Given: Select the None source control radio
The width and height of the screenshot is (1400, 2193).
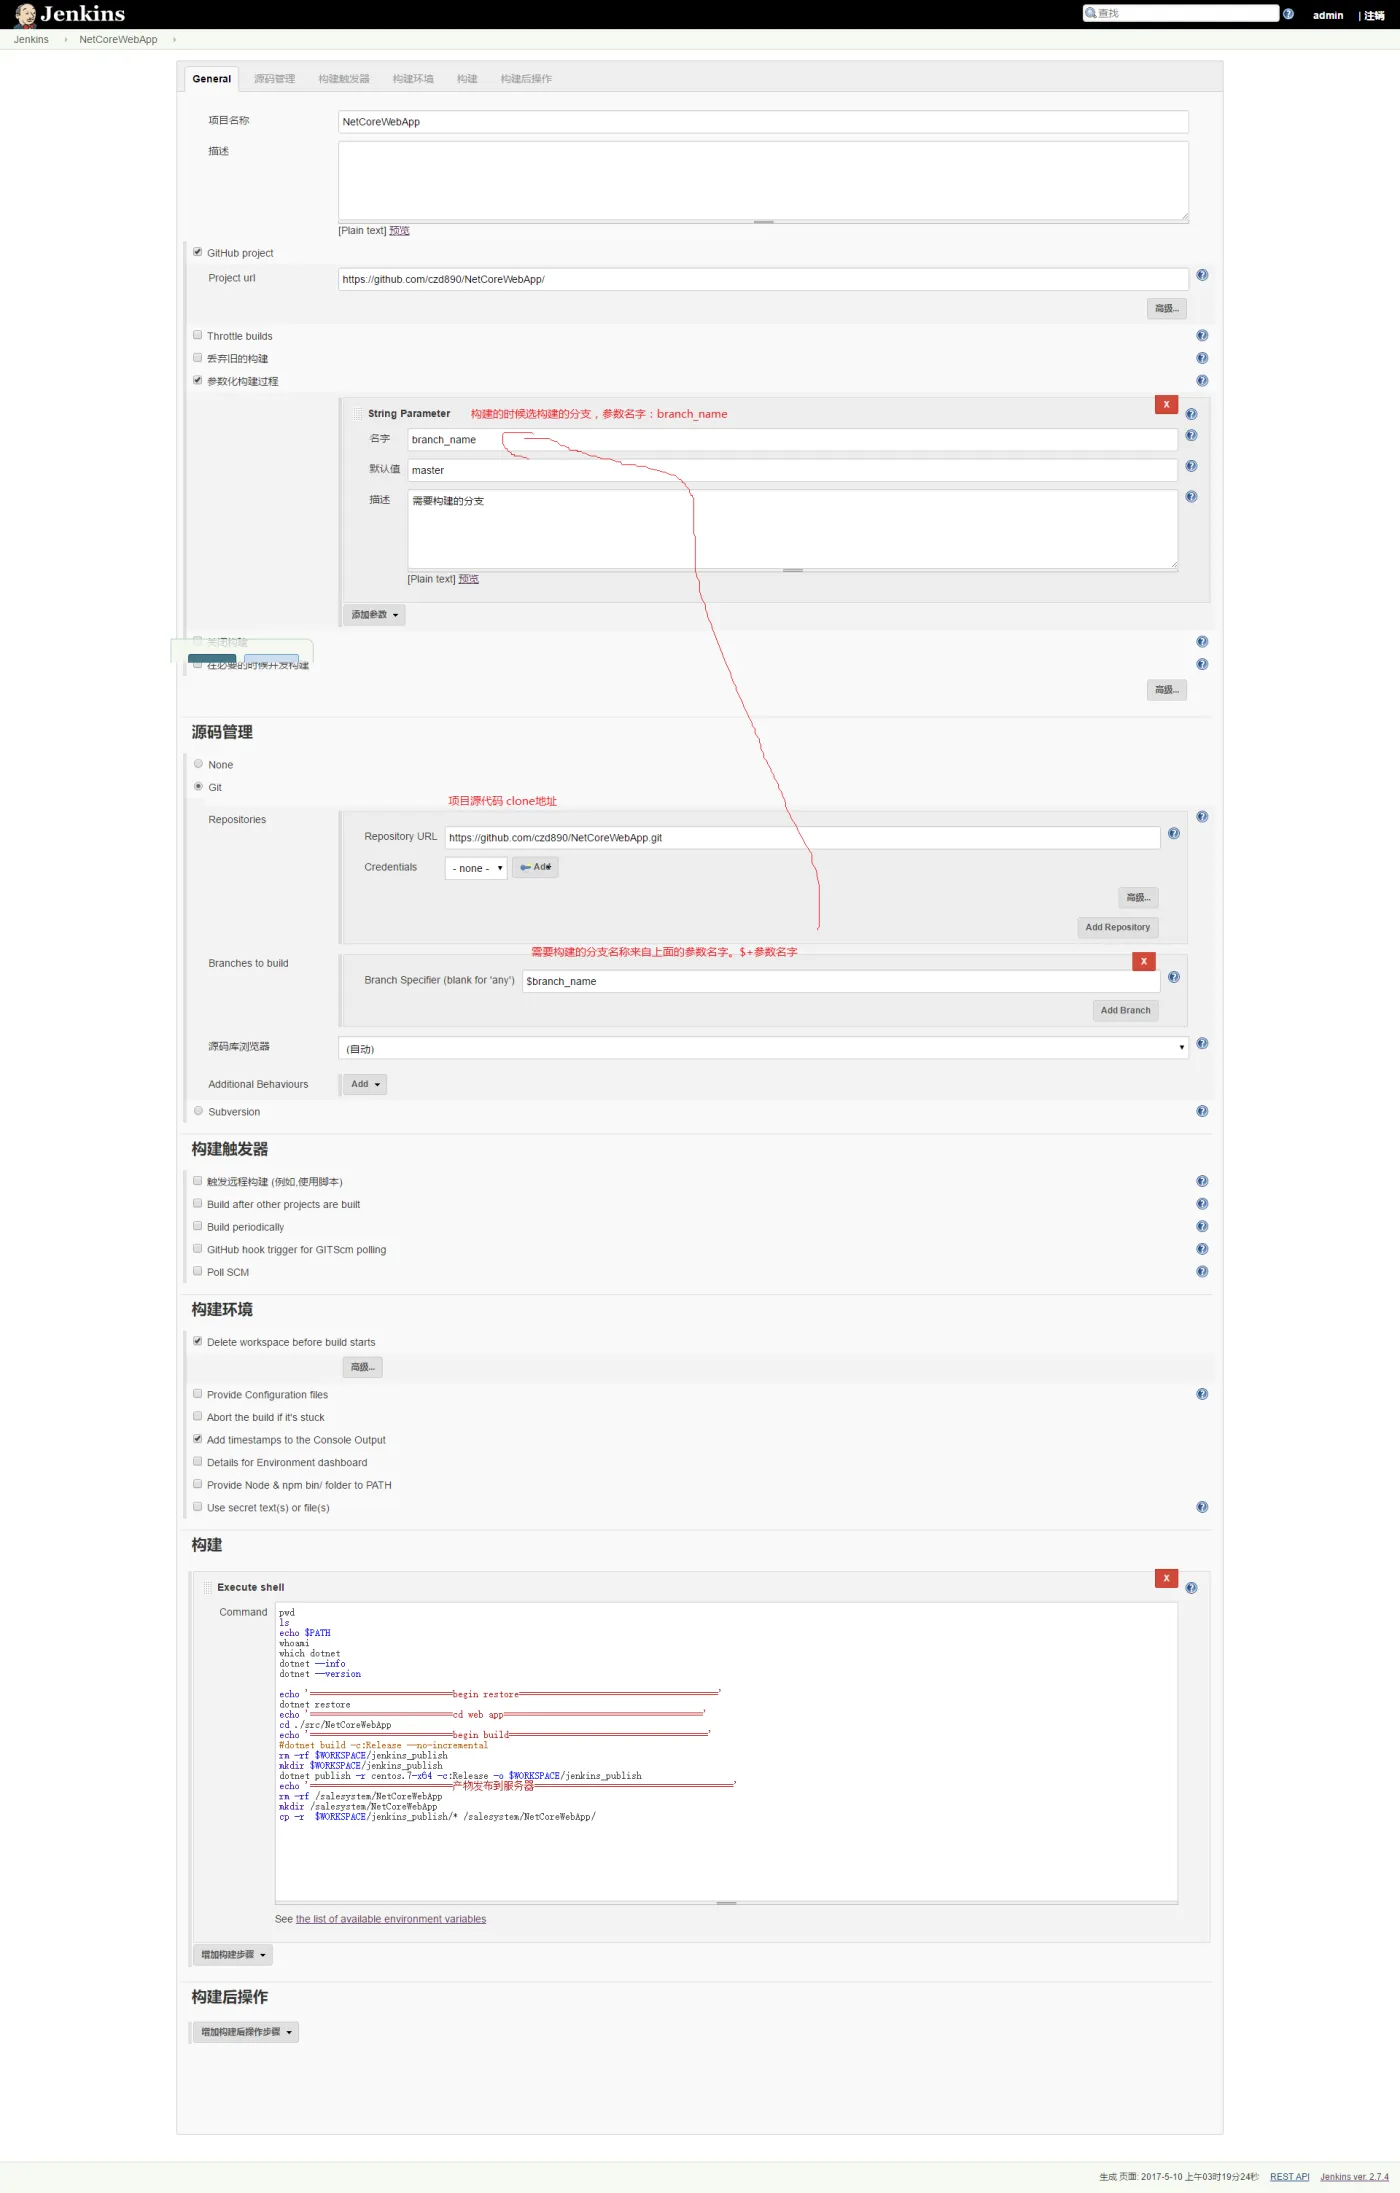Looking at the screenshot, I should pyautogui.click(x=198, y=764).
